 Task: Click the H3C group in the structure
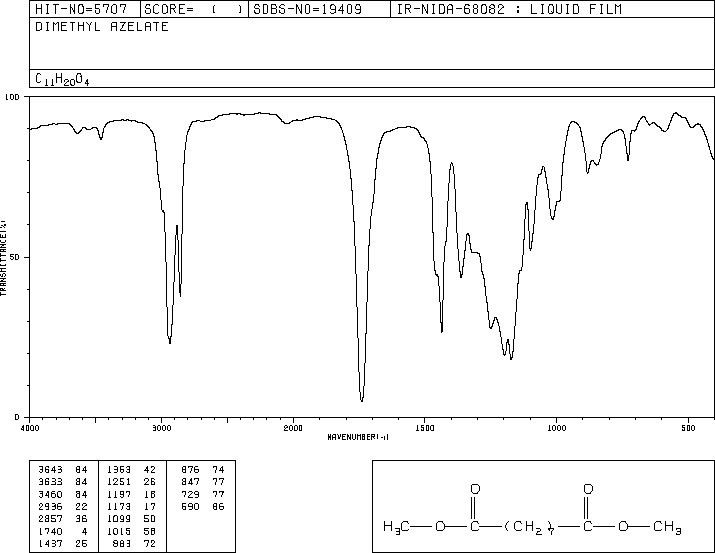coord(396,527)
